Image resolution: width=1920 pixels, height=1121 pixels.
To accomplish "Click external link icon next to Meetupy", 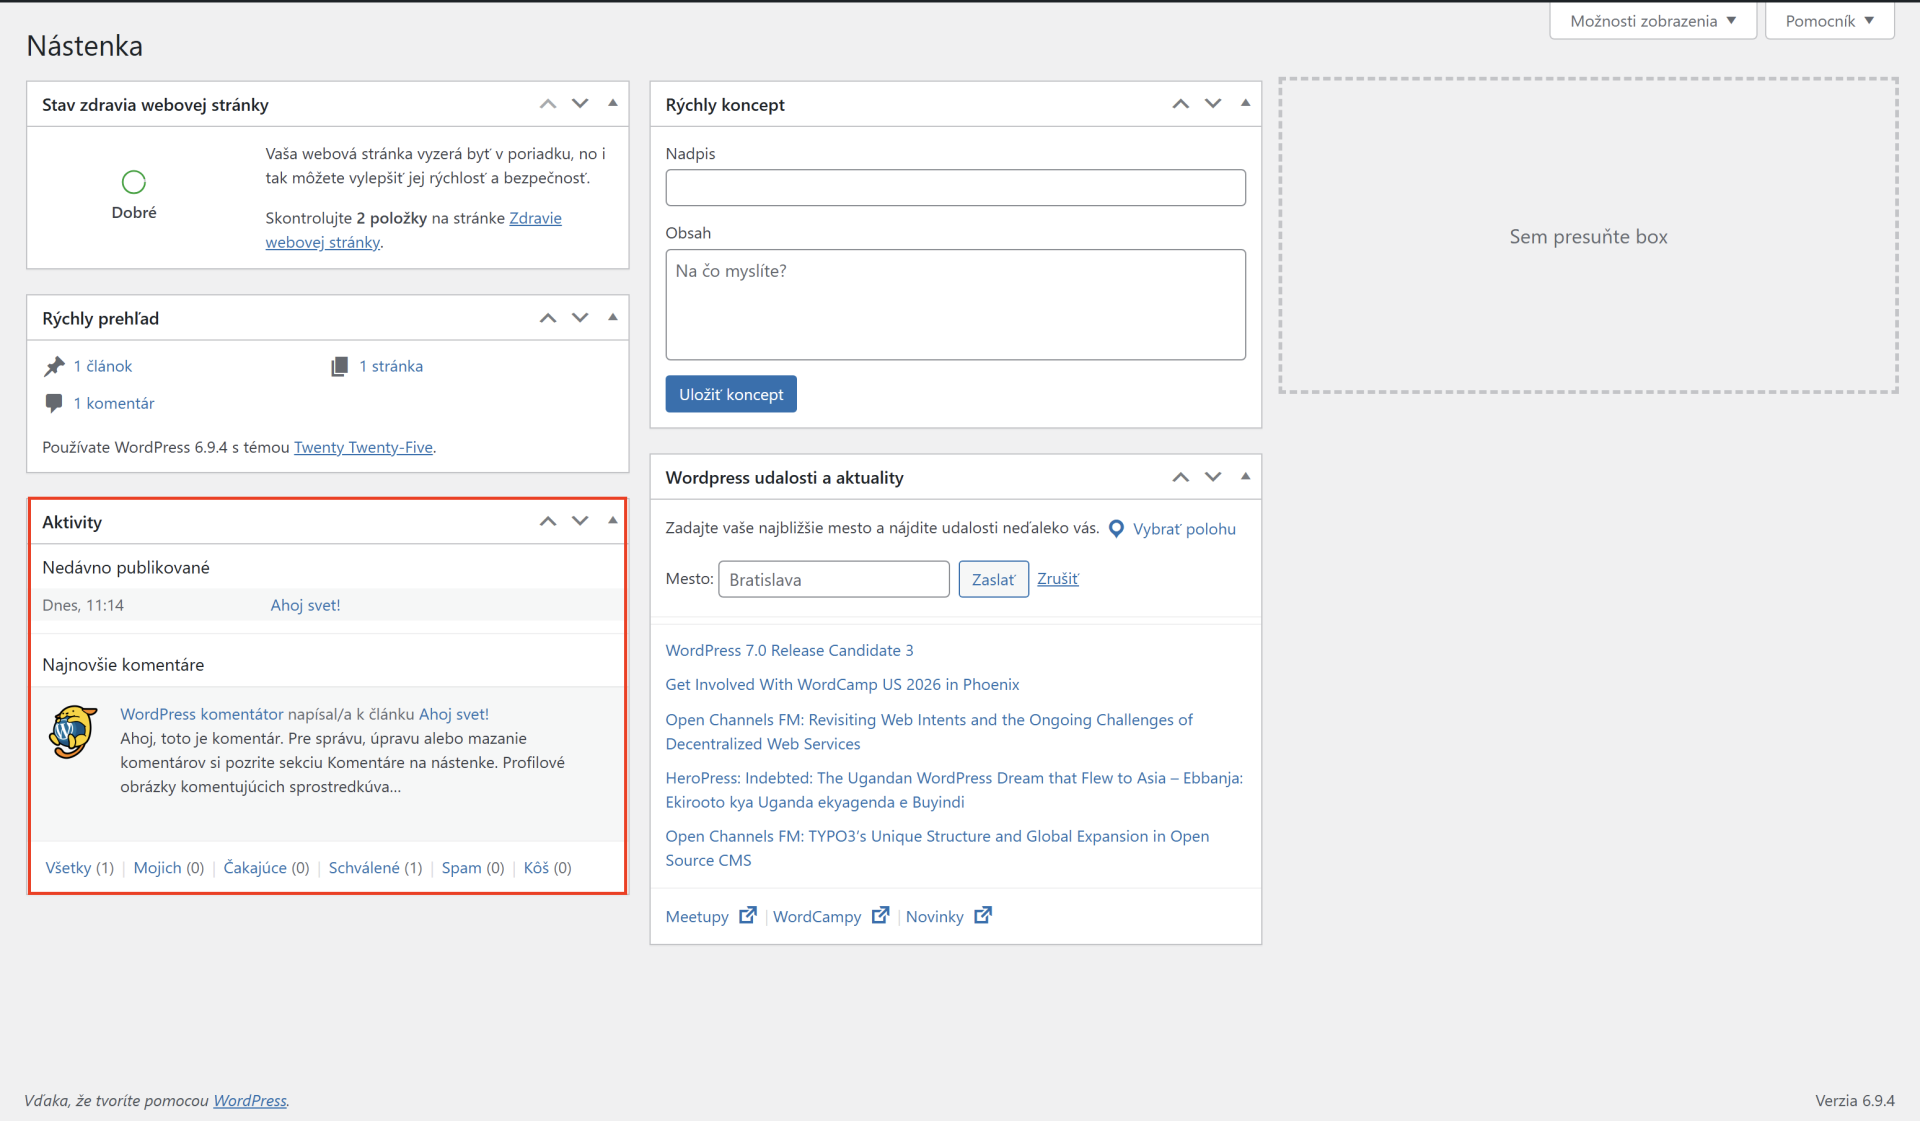I will (747, 915).
